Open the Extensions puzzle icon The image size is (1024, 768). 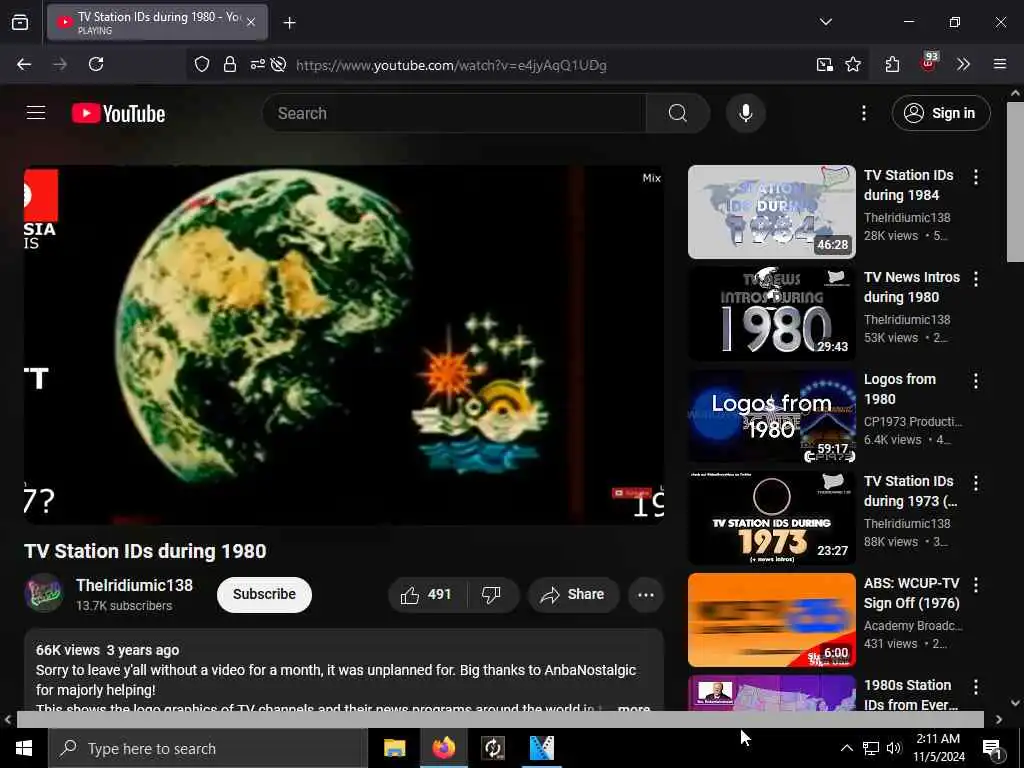(x=892, y=64)
